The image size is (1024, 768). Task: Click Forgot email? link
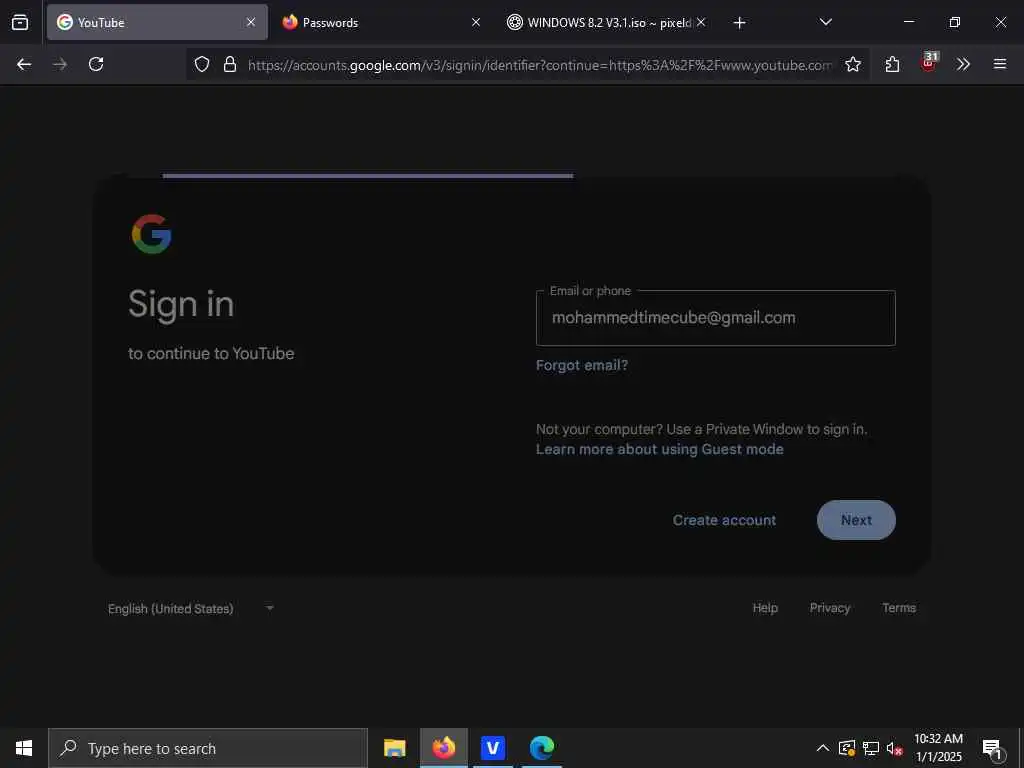click(582, 365)
